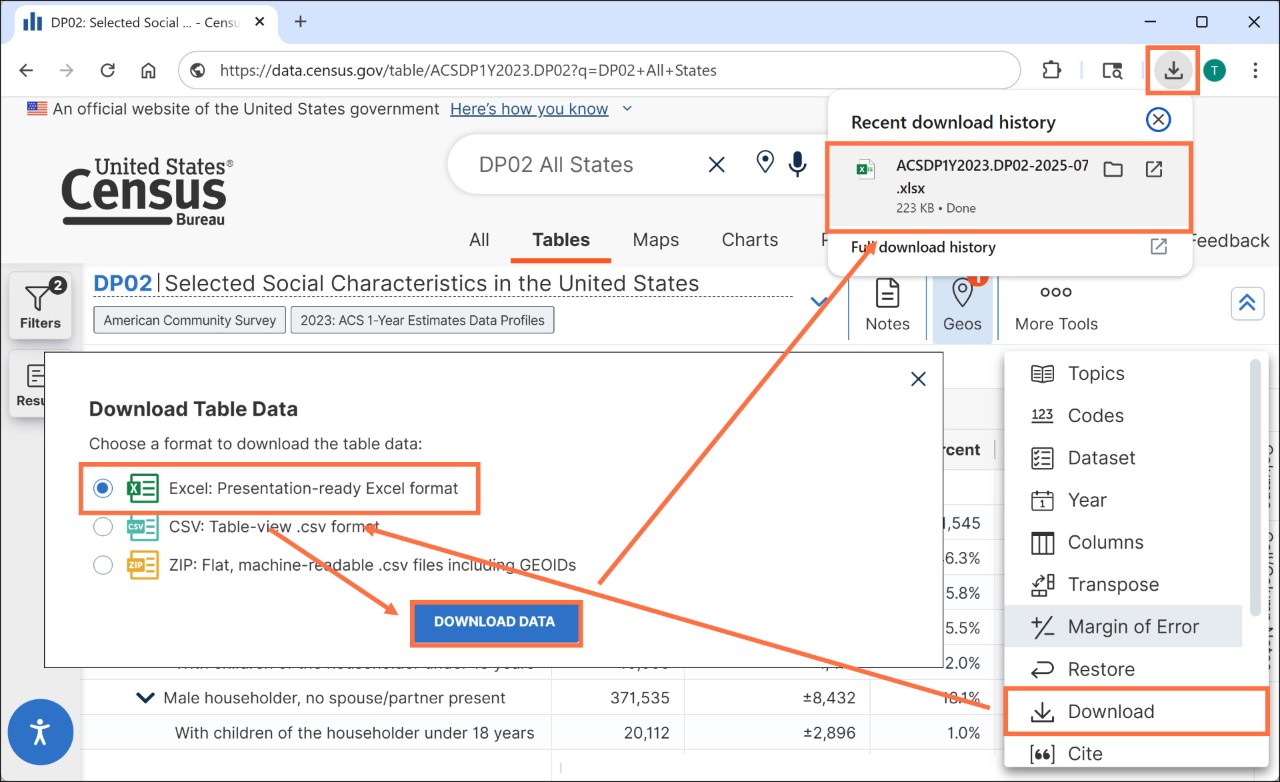Toggle Margin of Error in More Tools menu
Image resolution: width=1280 pixels, height=782 pixels.
tap(1125, 627)
